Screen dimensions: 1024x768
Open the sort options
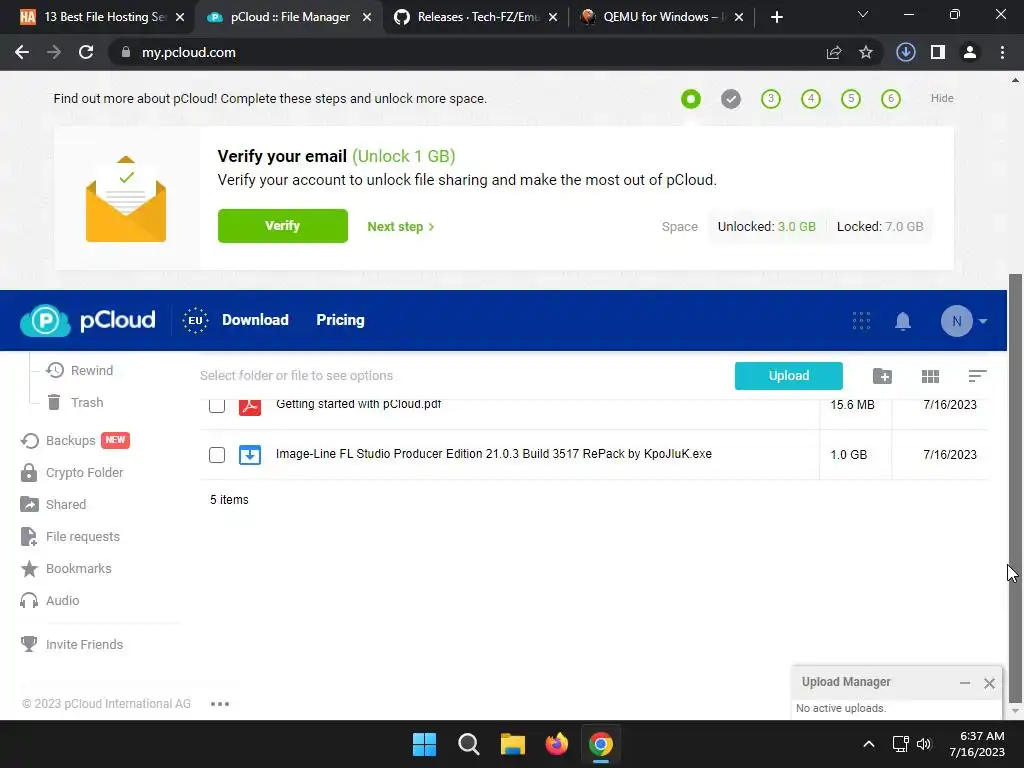tap(977, 376)
